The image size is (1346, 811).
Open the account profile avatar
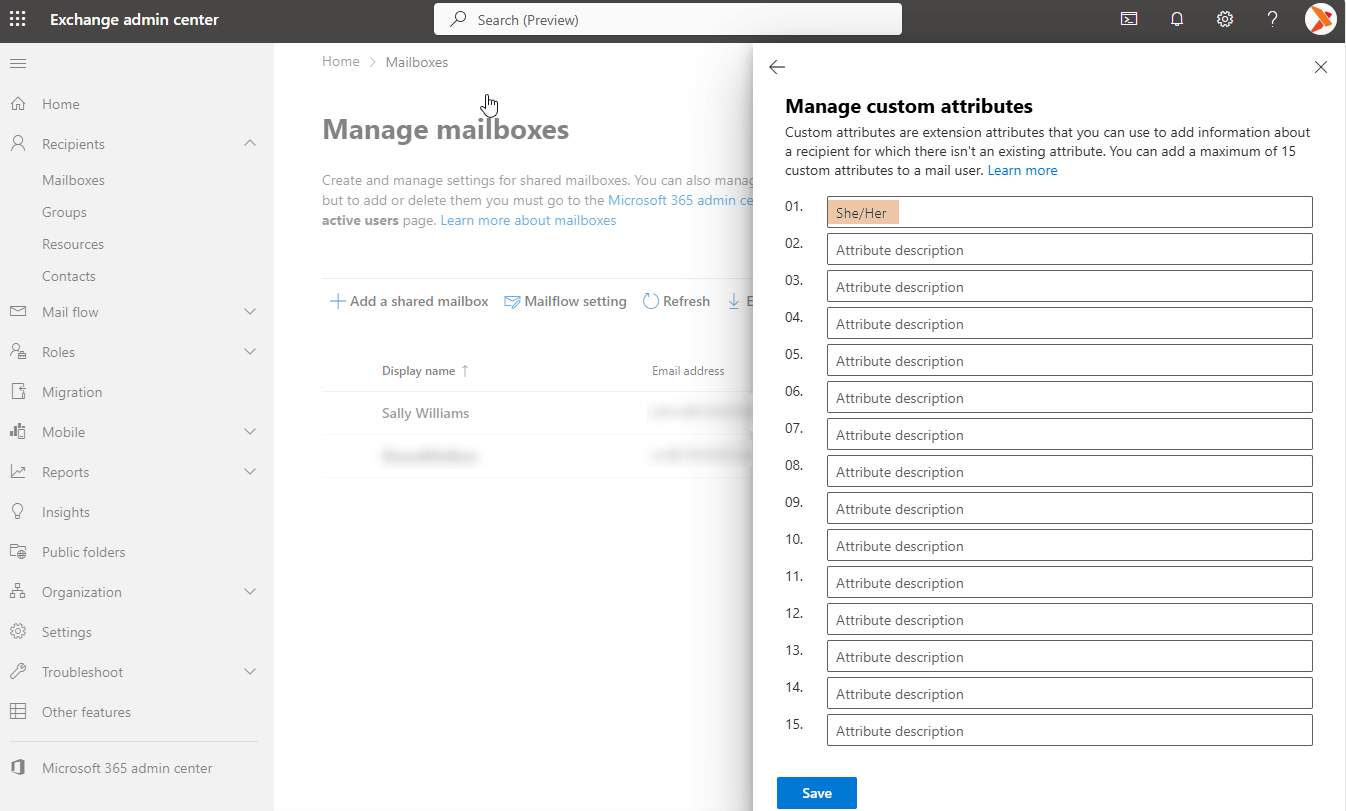coord(1320,19)
